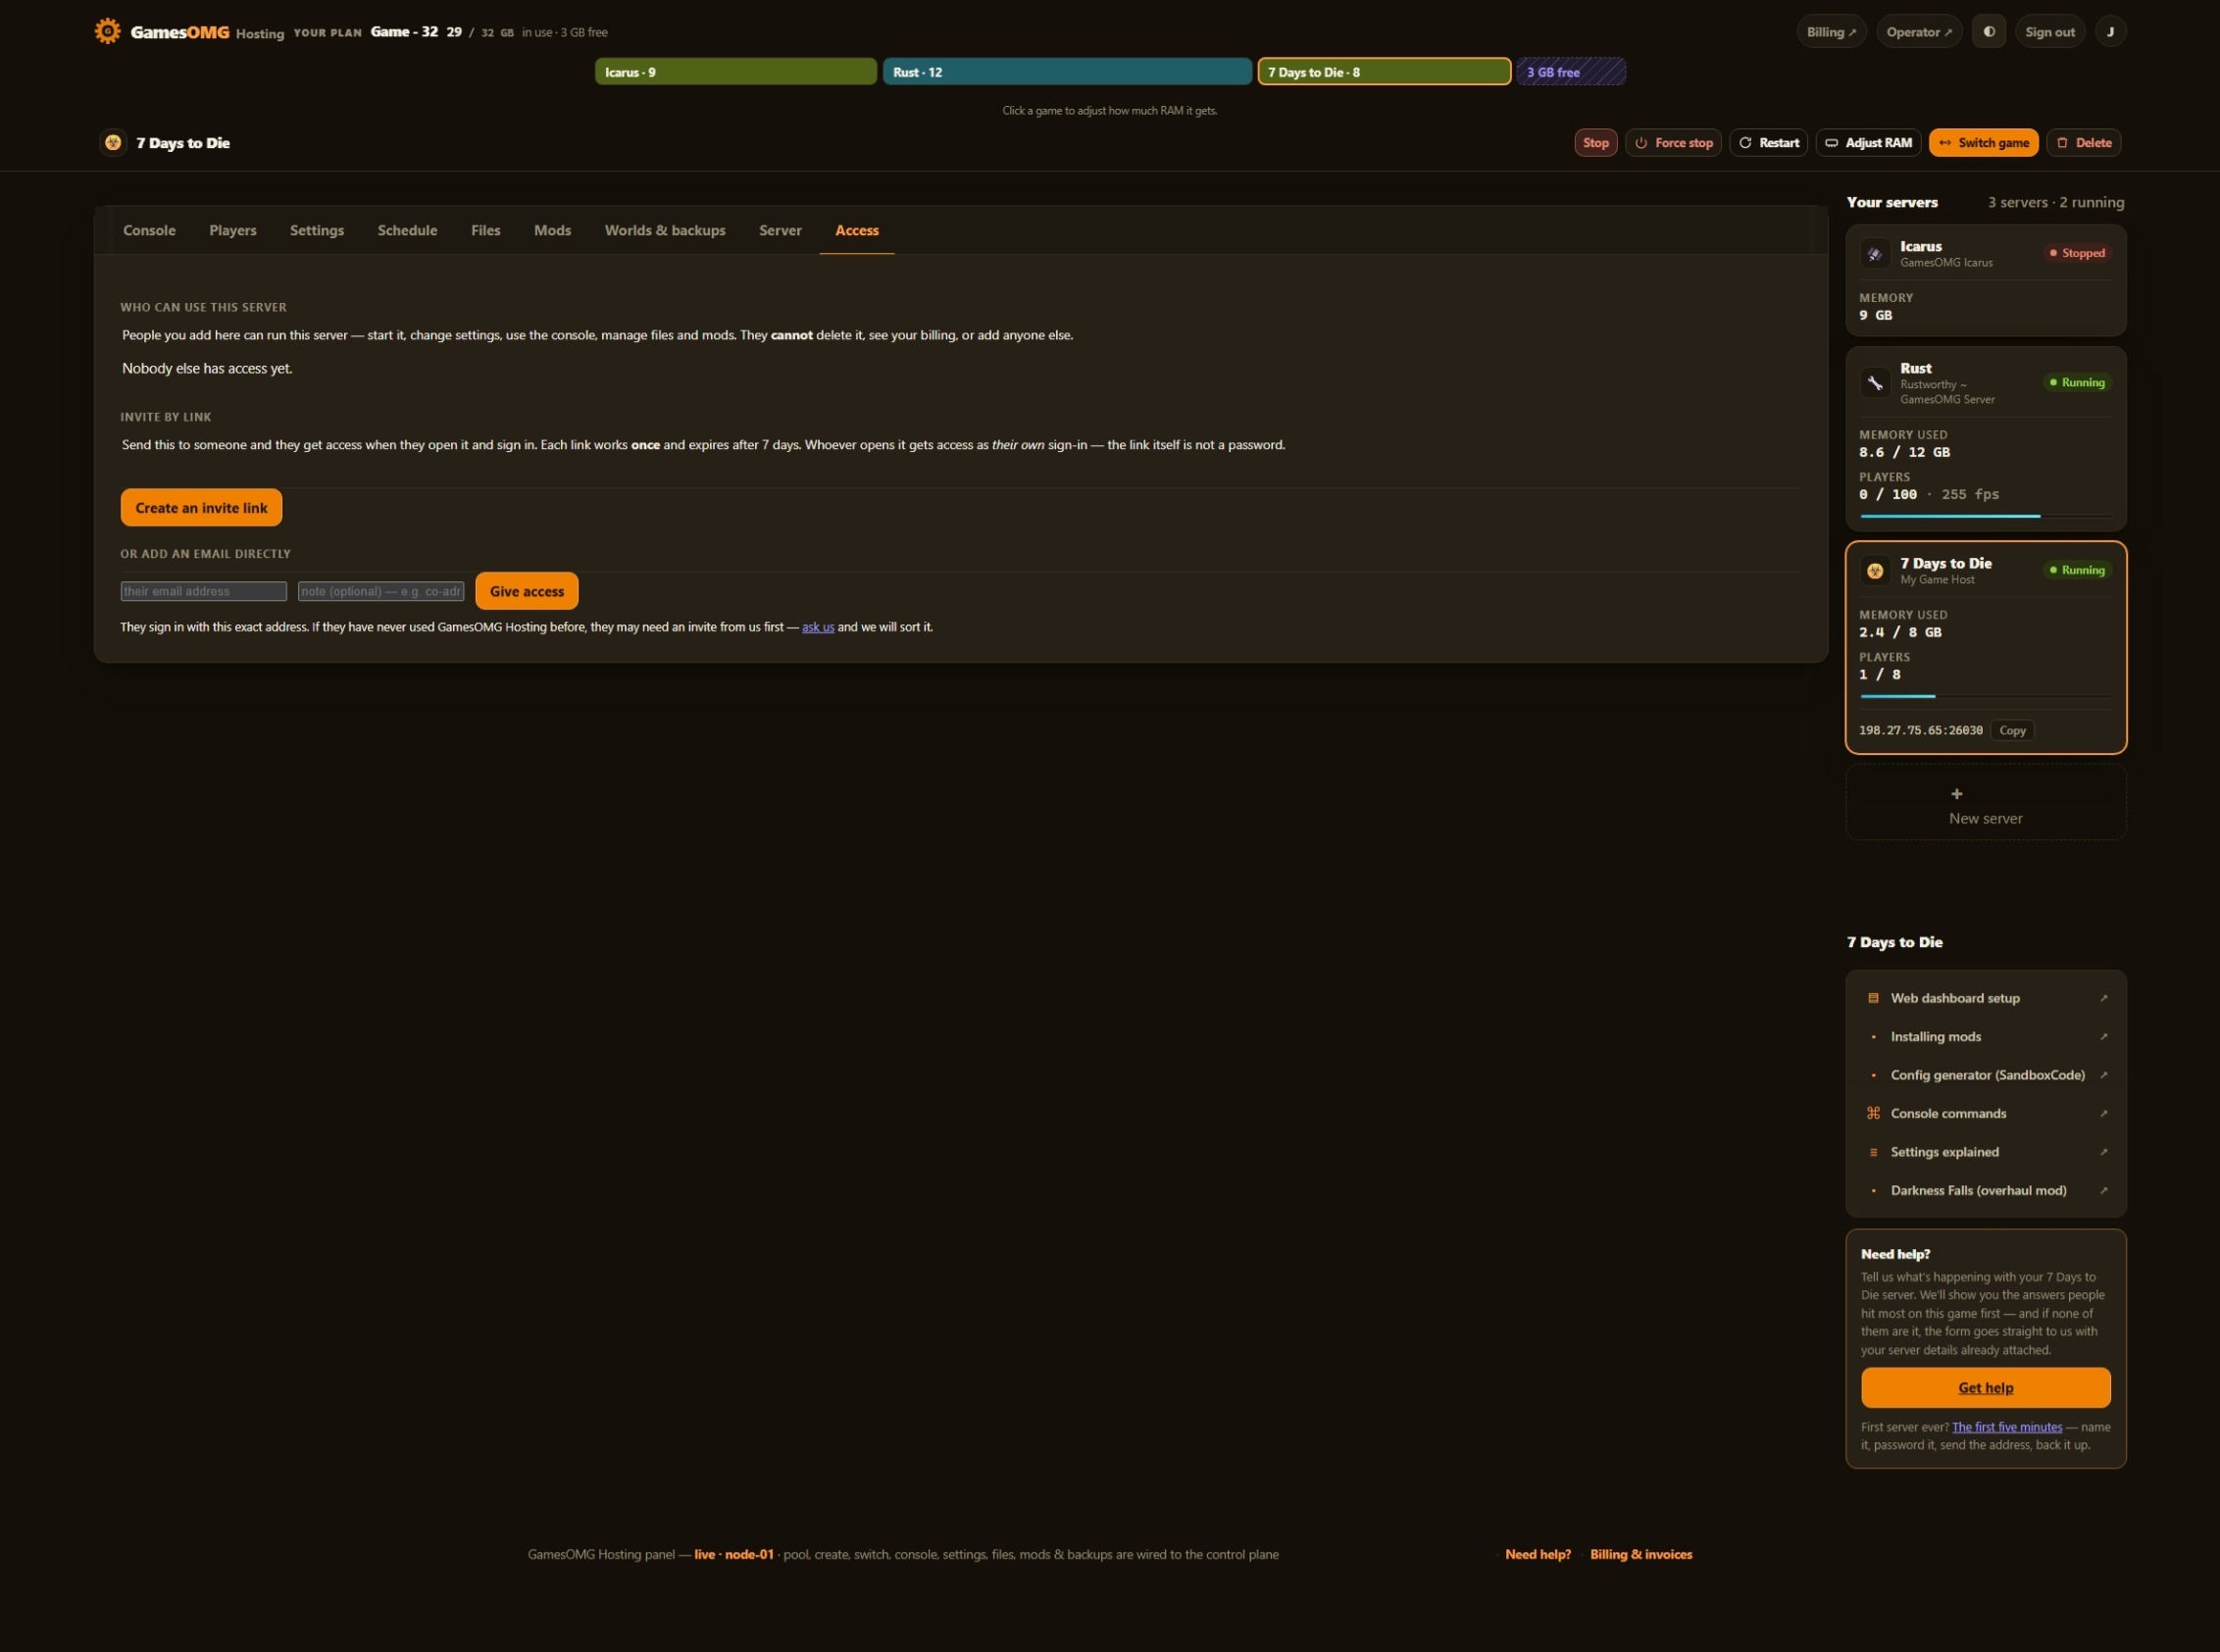Viewport: 2220px width, 1652px height.
Task: Click the 7 Days to Die - 8 RAM segment
Action: [x=1384, y=72]
